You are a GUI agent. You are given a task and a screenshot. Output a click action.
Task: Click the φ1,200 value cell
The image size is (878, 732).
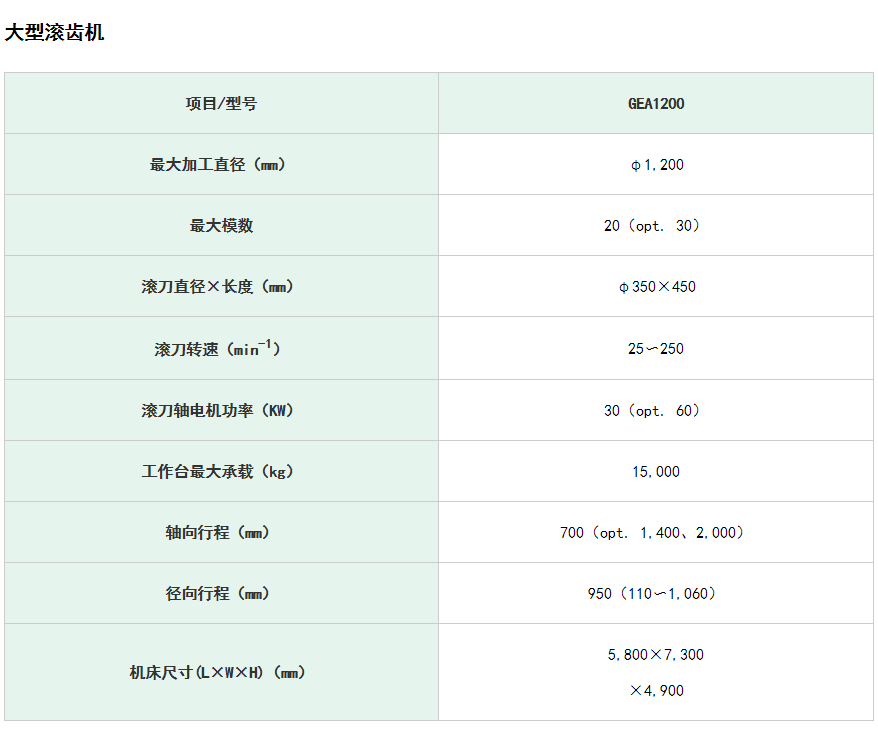tap(656, 165)
